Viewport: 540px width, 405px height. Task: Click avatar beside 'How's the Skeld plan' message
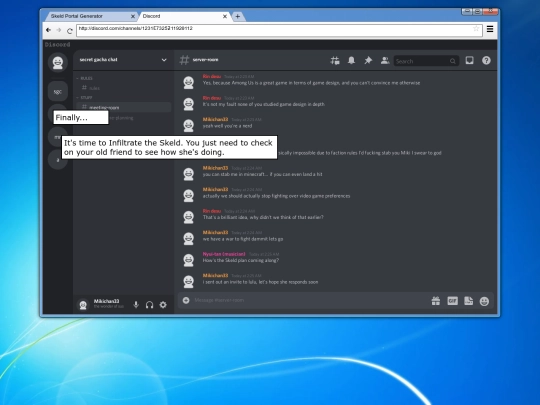point(188,260)
